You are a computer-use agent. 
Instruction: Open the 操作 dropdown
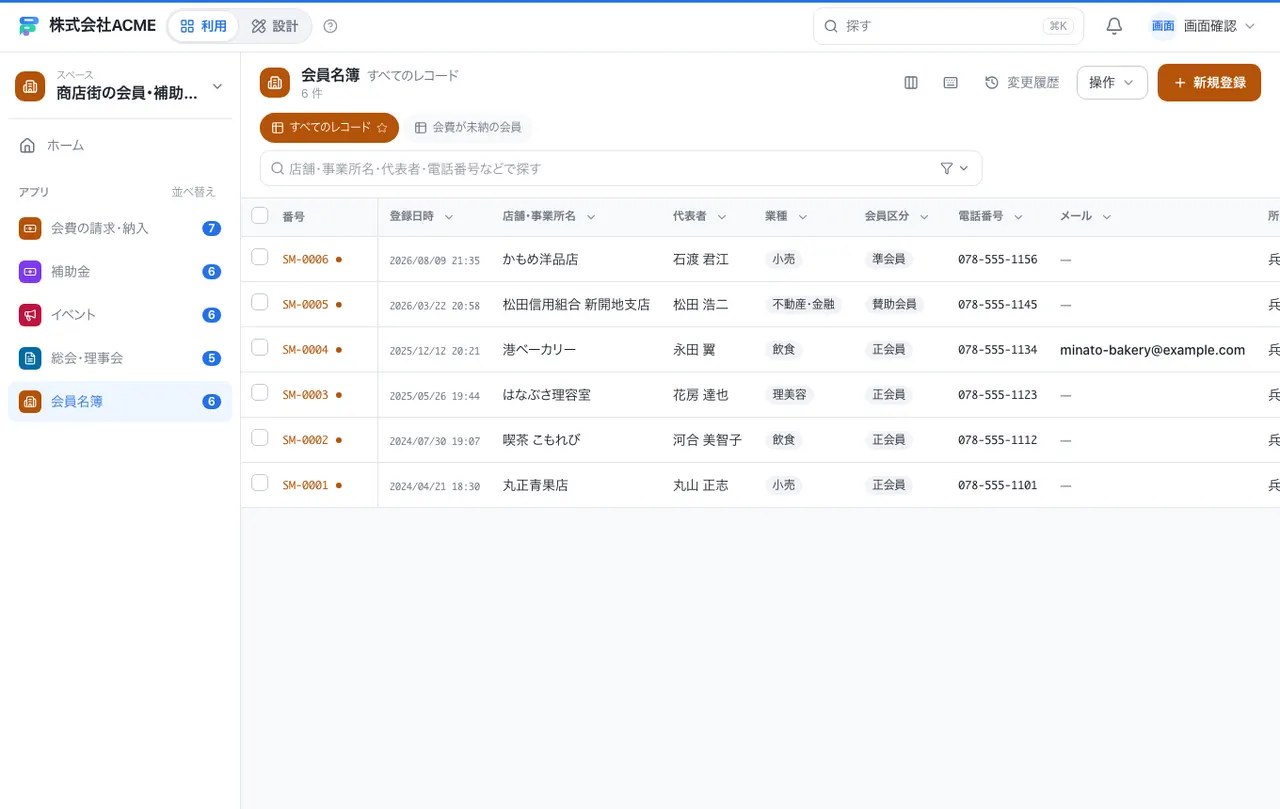[x=1112, y=83]
